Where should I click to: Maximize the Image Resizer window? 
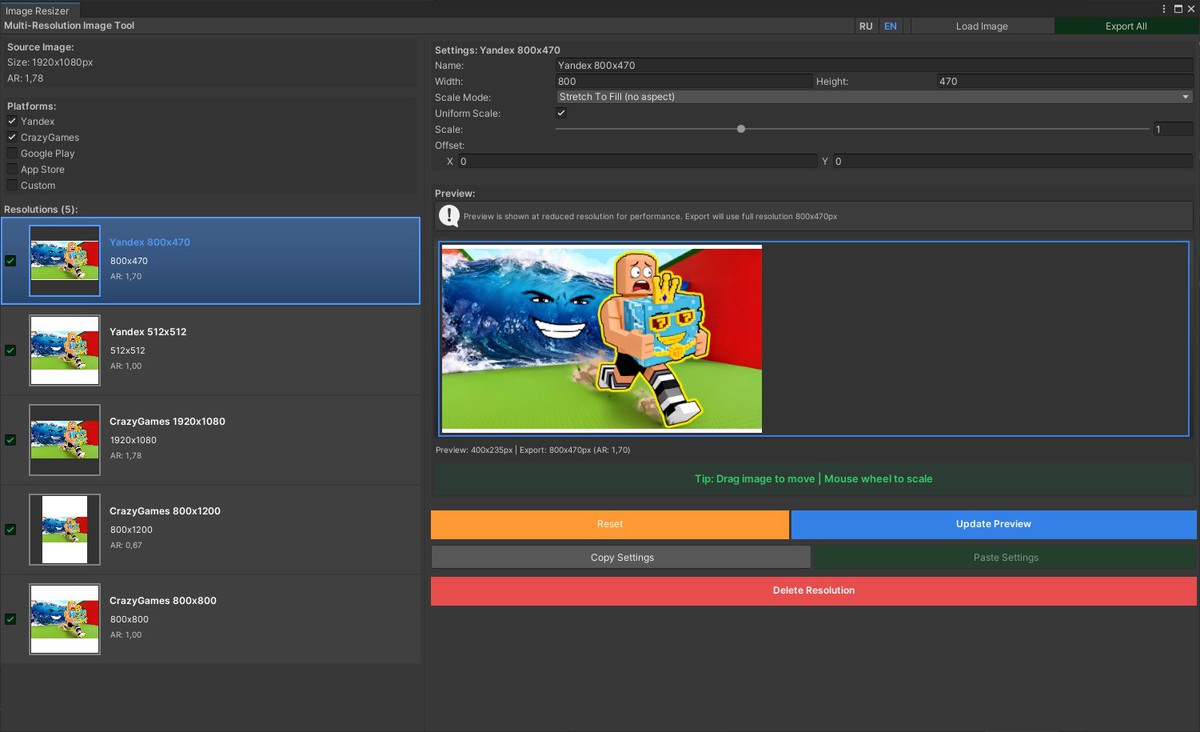click(1177, 9)
